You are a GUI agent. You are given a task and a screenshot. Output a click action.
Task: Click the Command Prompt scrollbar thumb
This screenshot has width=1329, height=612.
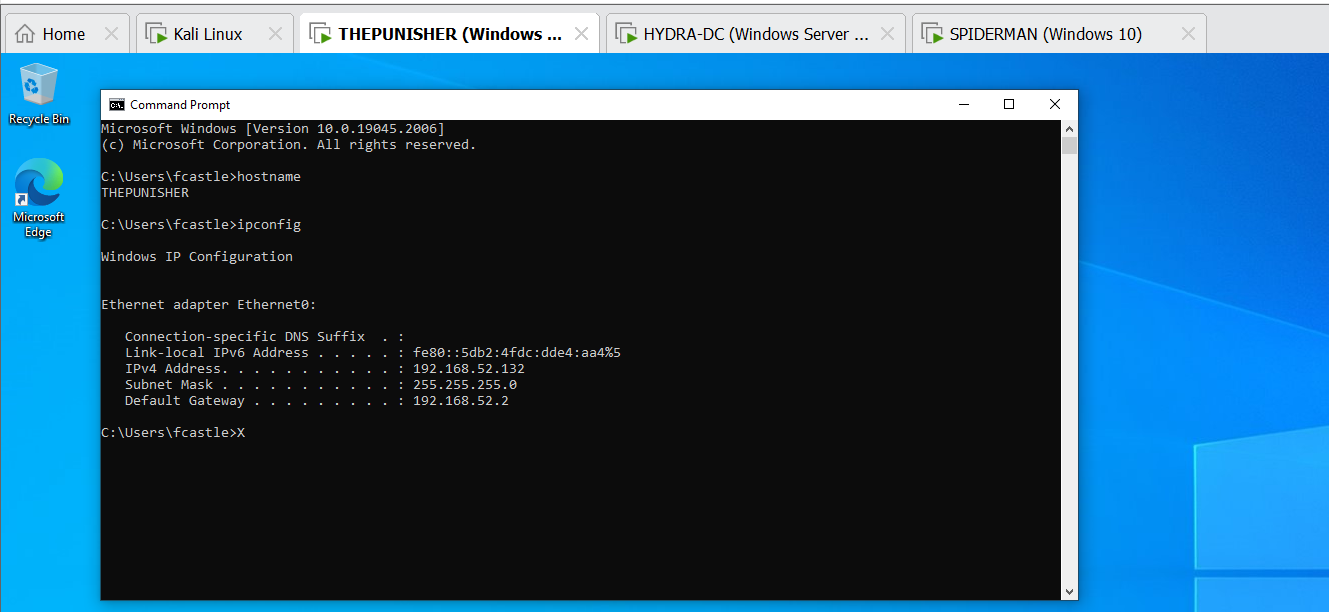click(x=1069, y=147)
